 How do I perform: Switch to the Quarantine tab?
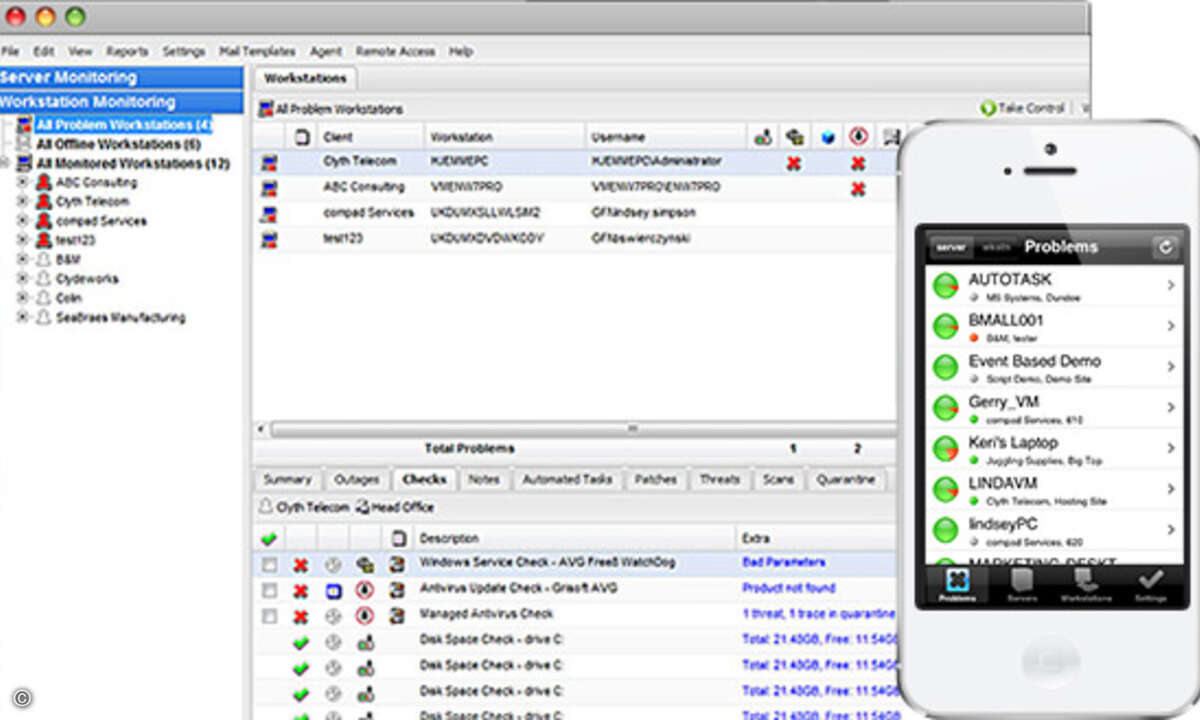(x=846, y=480)
